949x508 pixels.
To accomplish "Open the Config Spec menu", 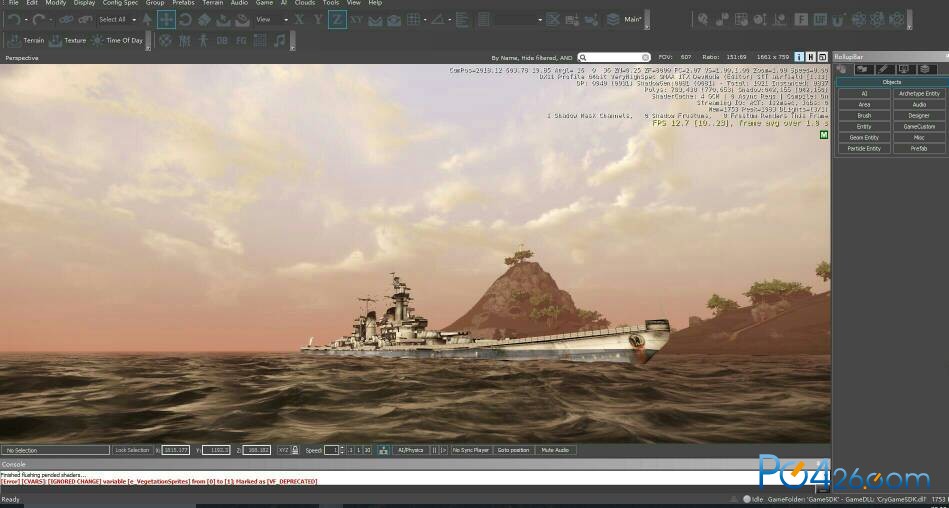I will 120,3.
